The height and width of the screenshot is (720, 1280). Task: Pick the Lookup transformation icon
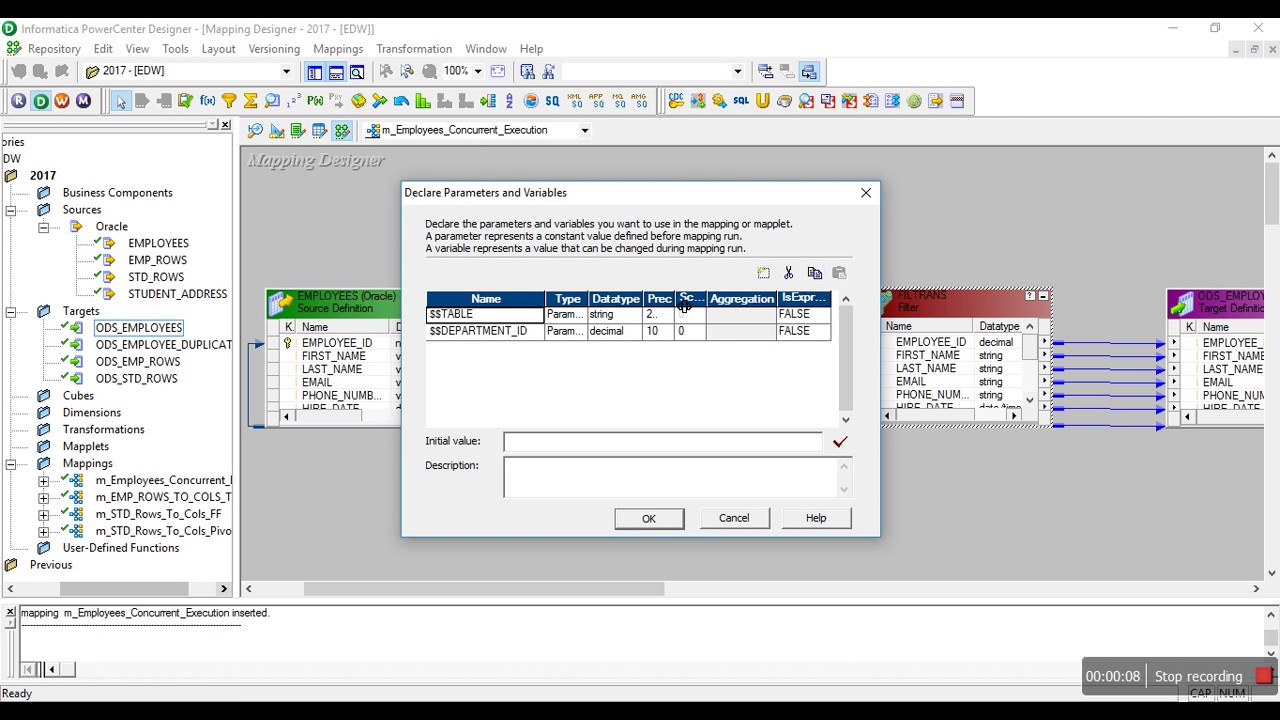point(272,101)
